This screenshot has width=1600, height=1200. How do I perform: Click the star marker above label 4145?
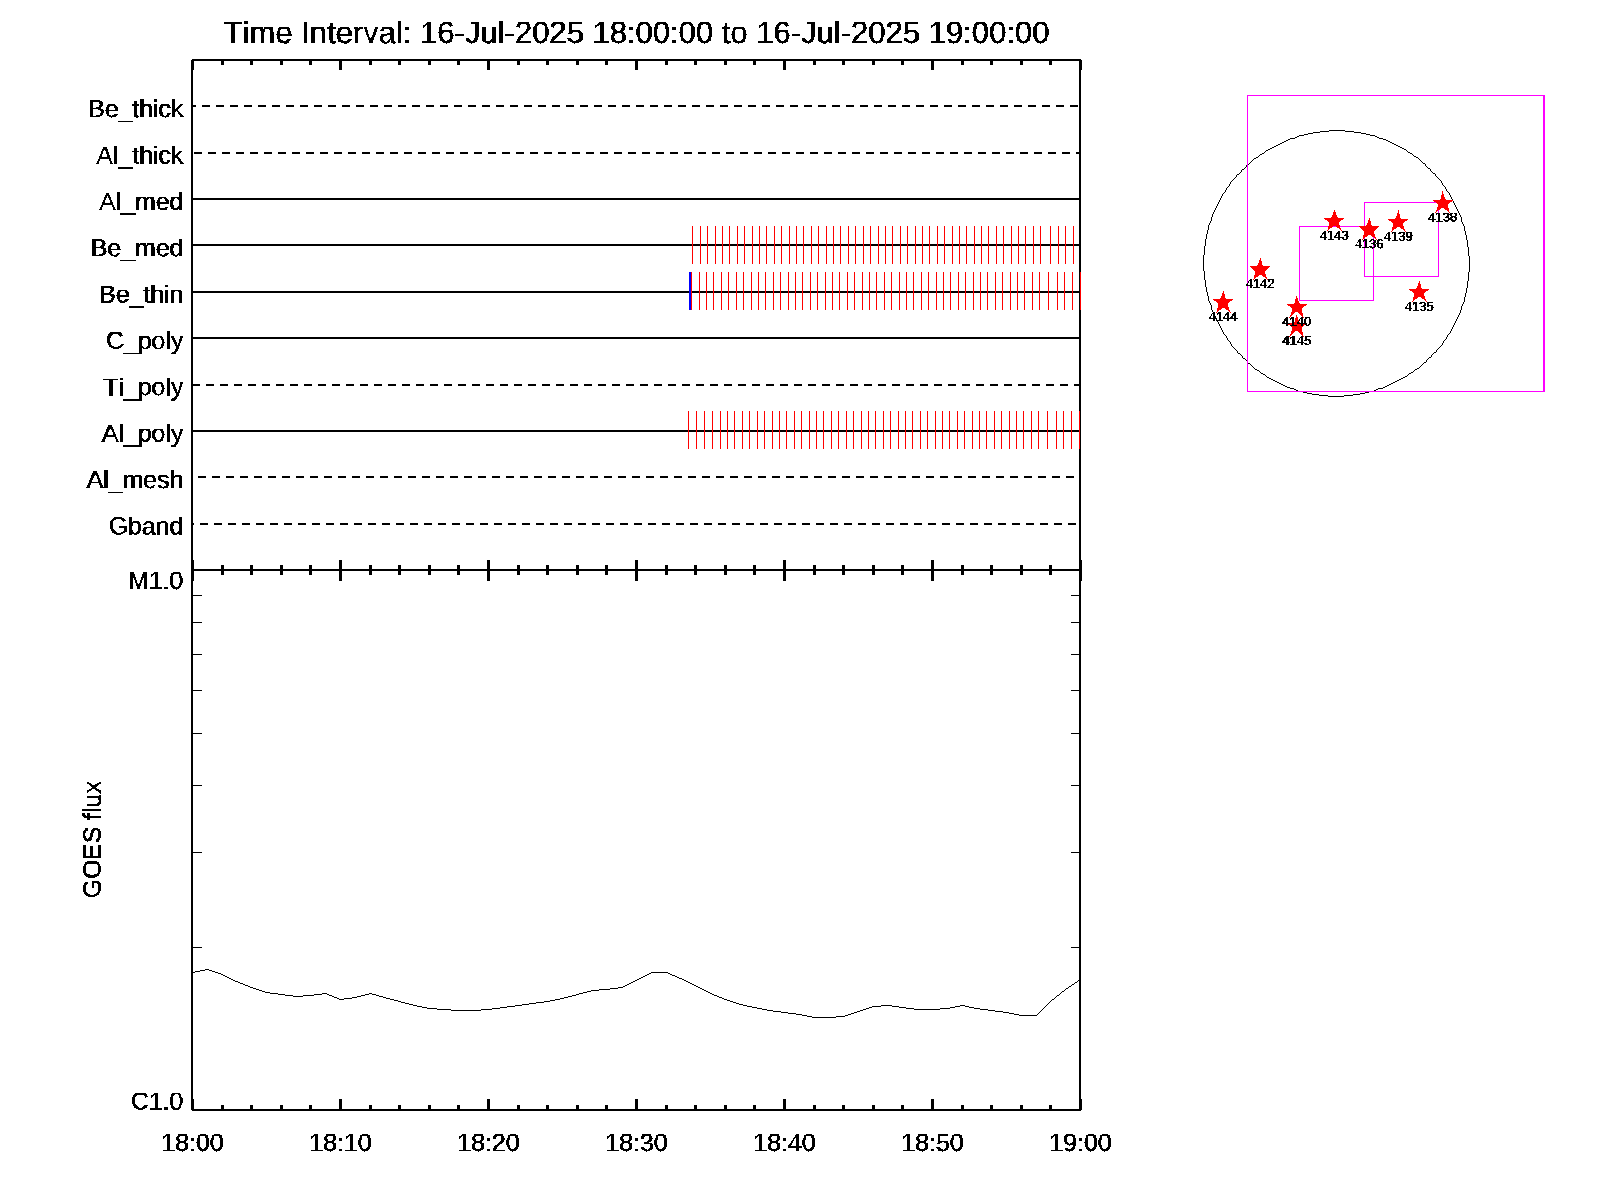(1297, 327)
